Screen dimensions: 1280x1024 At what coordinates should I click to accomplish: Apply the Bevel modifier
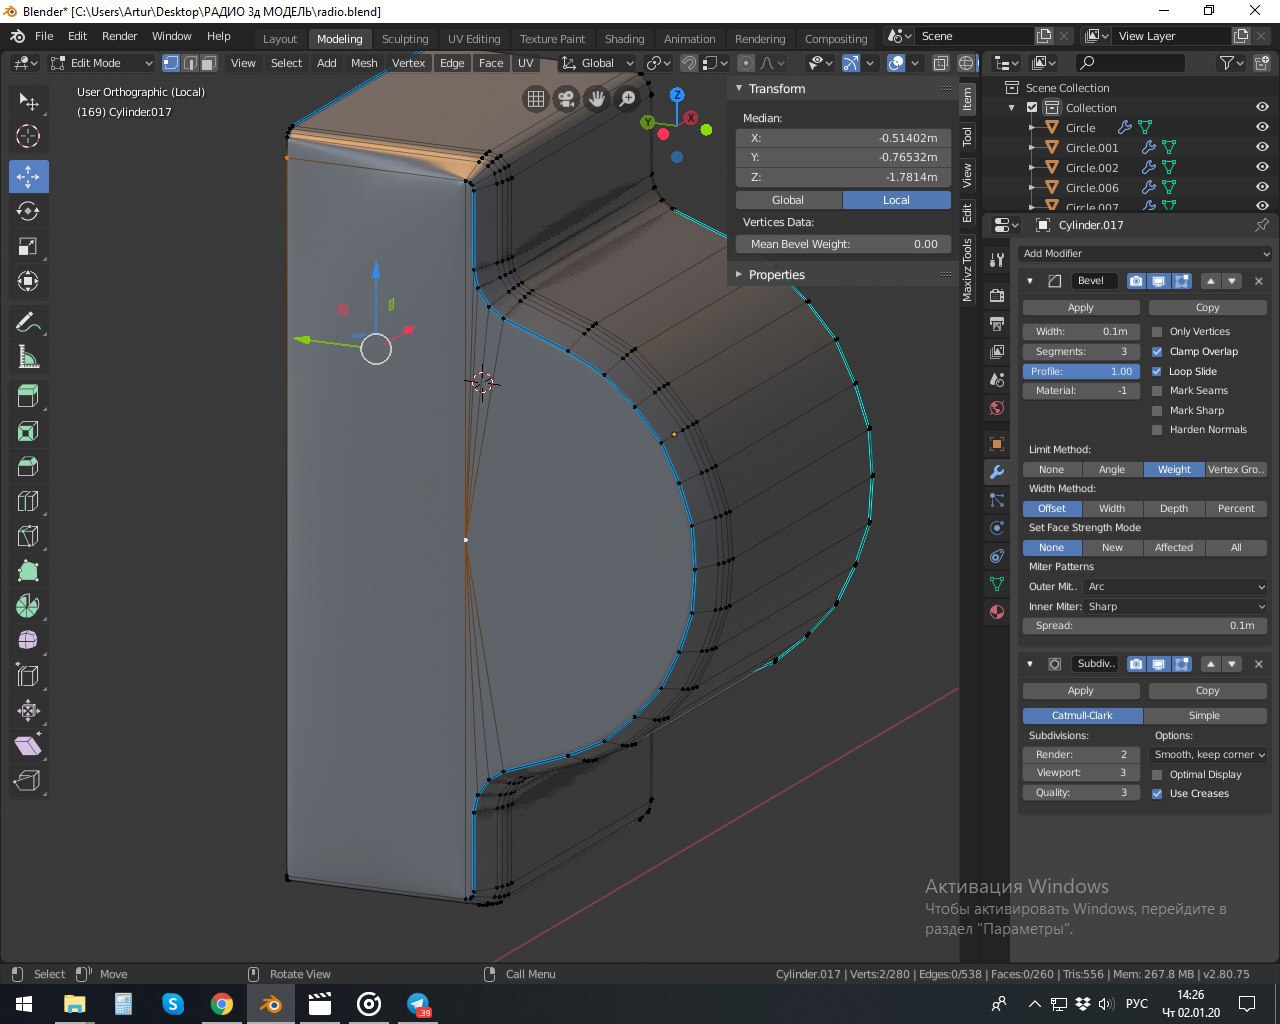click(x=1081, y=308)
